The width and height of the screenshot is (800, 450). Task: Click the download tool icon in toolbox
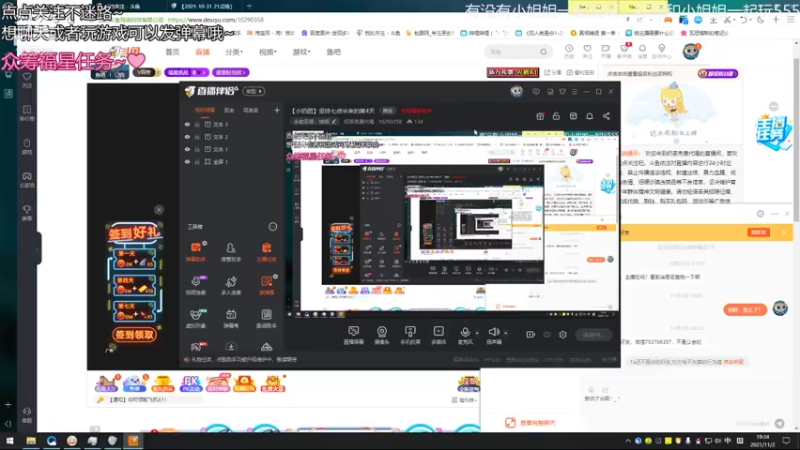coord(231,347)
